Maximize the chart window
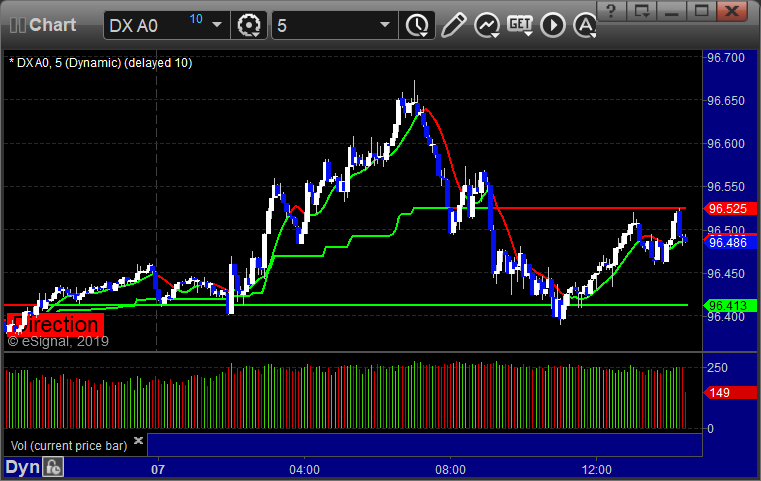The image size is (761, 481). click(x=702, y=11)
